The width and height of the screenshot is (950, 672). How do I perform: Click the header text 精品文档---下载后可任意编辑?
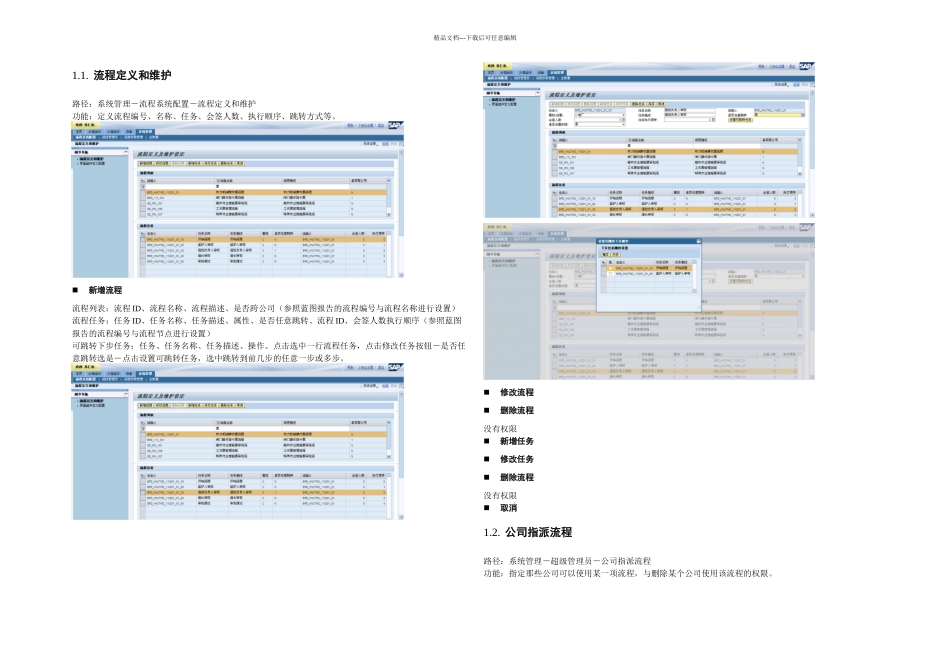(475, 38)
